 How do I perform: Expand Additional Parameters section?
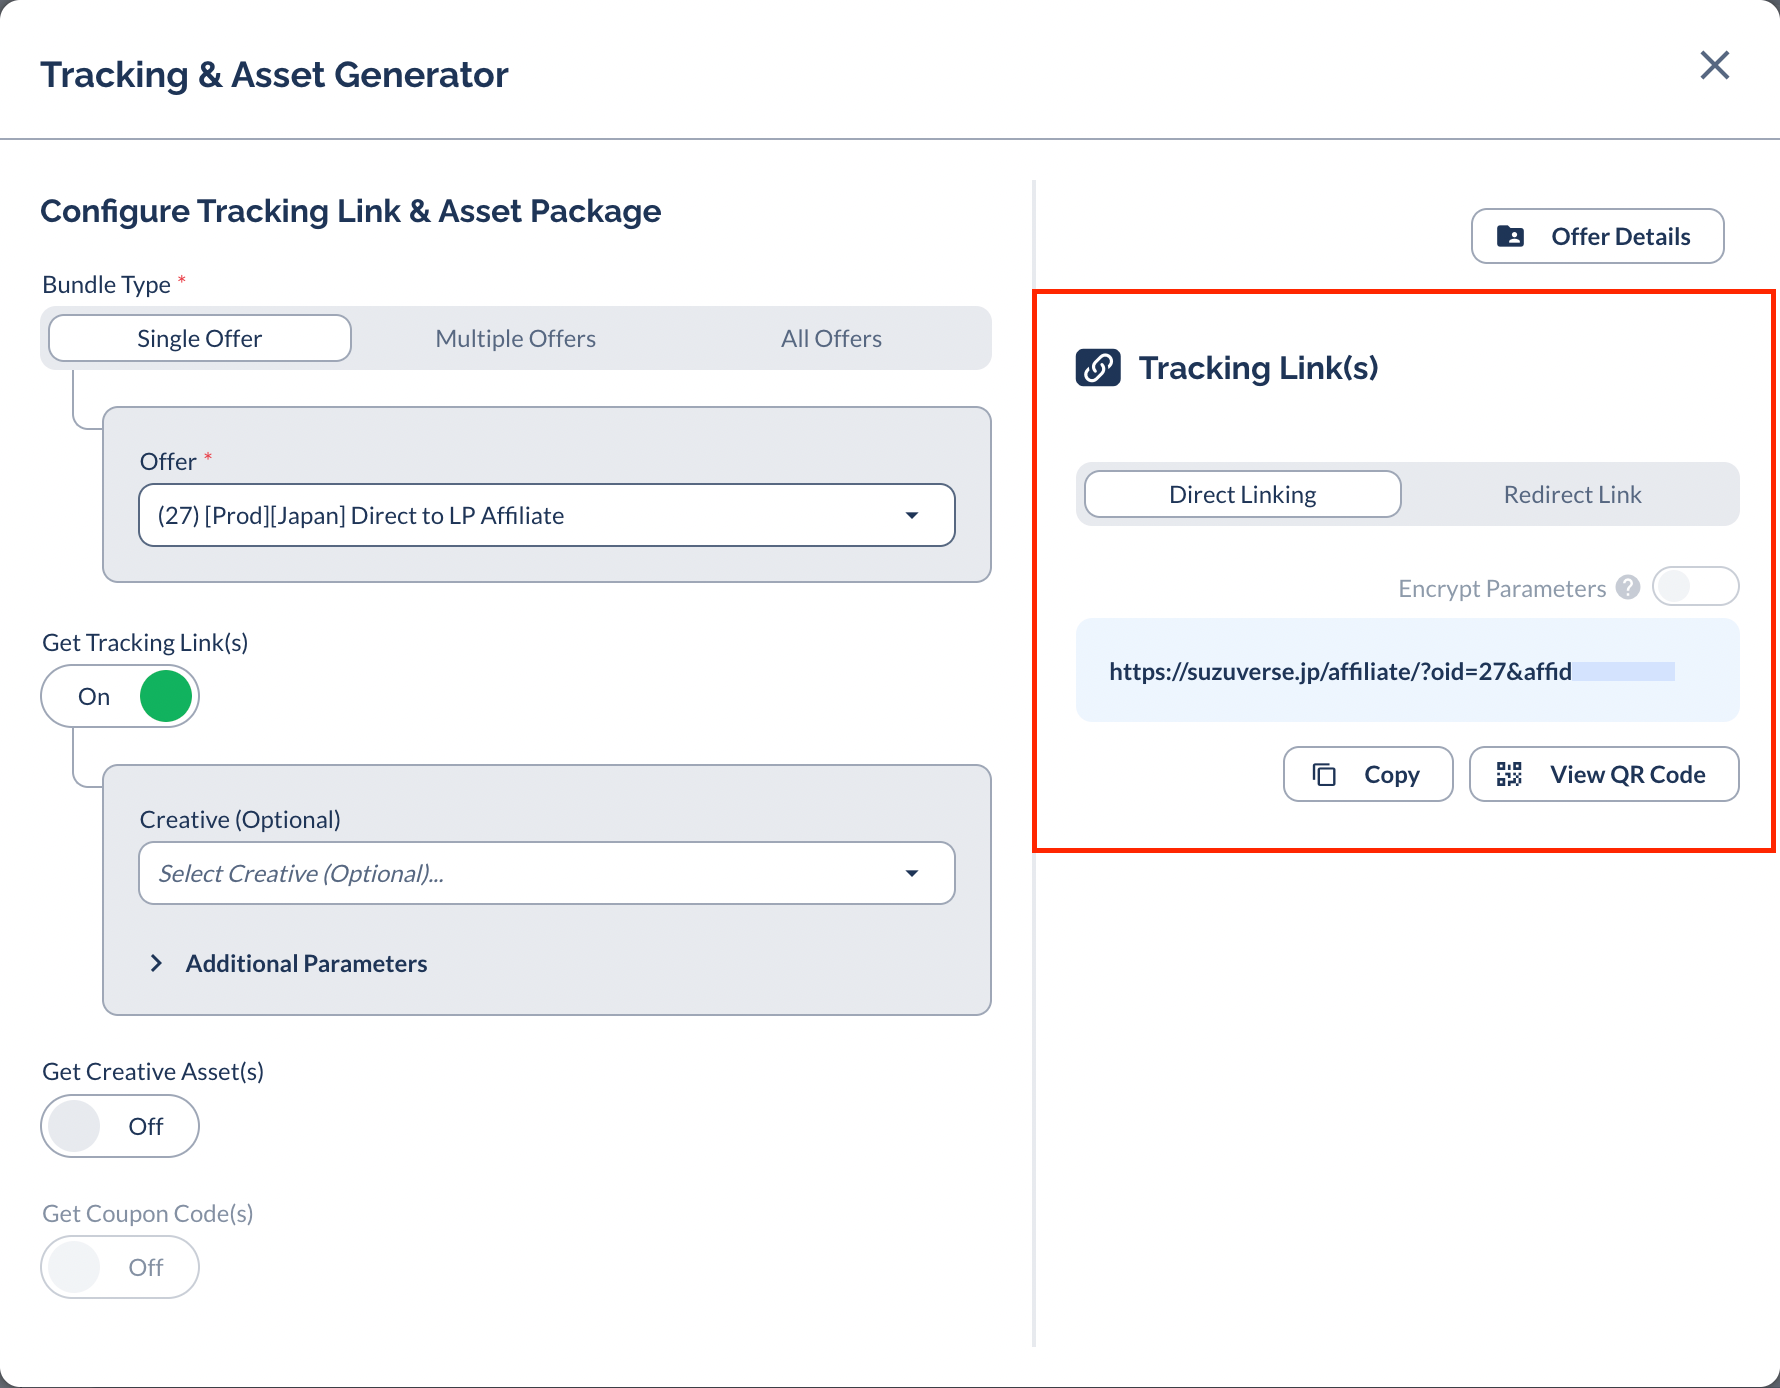pyautogui.click(x=305, y=964)
